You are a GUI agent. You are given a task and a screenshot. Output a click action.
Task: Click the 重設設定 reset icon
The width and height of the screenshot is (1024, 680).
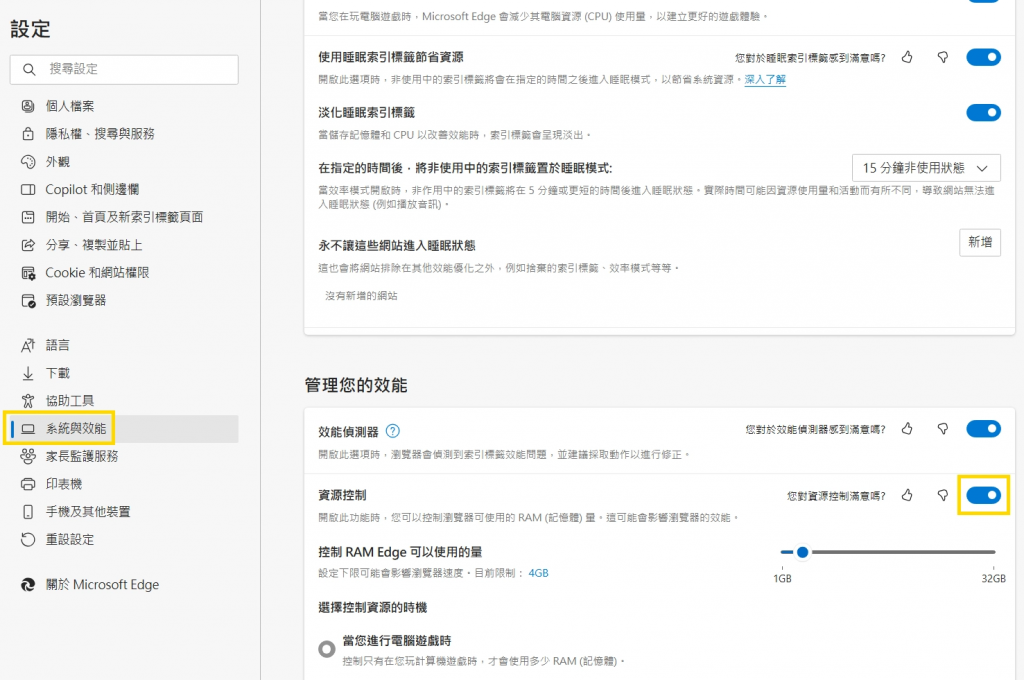click(28, 540)
